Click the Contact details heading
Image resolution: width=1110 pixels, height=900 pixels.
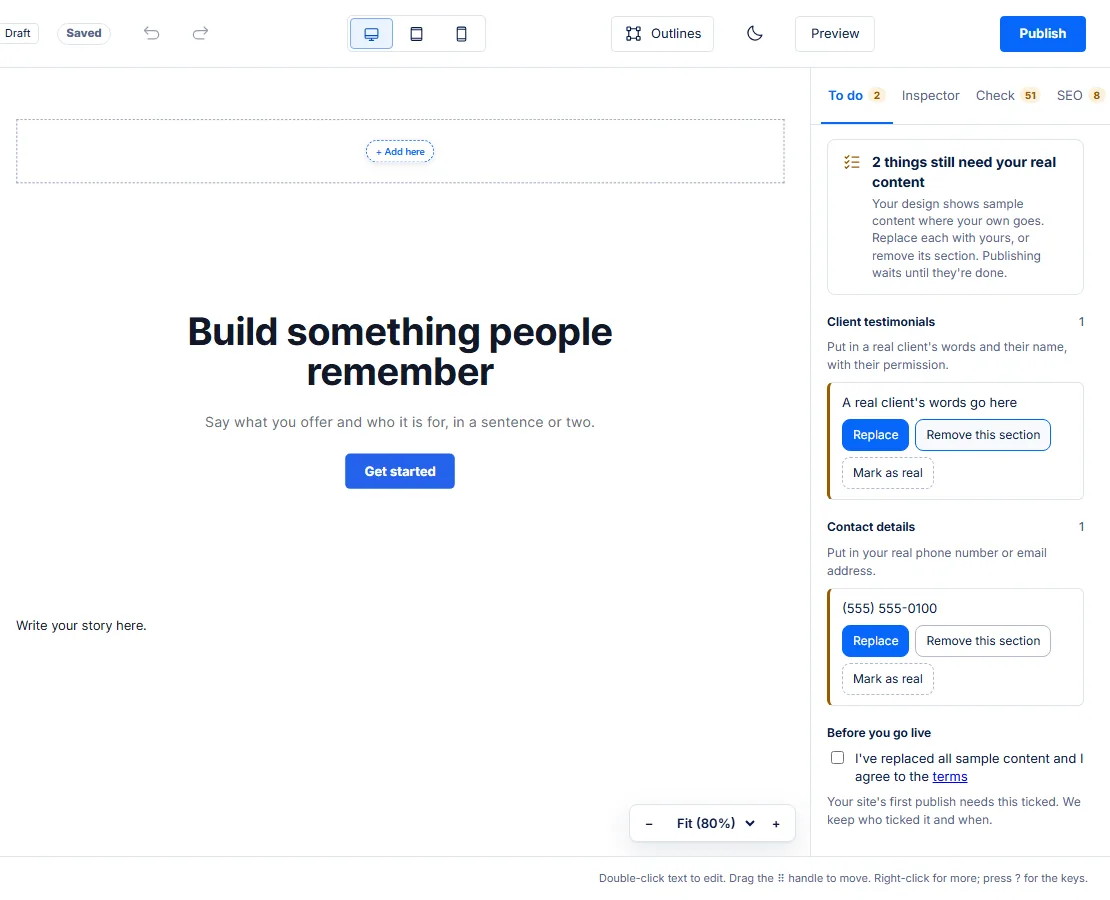click(871, 527)
